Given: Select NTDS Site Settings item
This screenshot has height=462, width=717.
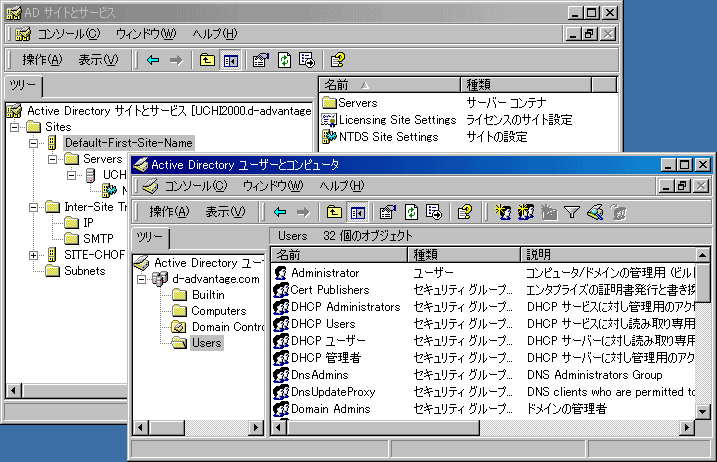Looking at the screenshot, I should tap(380, 137).
